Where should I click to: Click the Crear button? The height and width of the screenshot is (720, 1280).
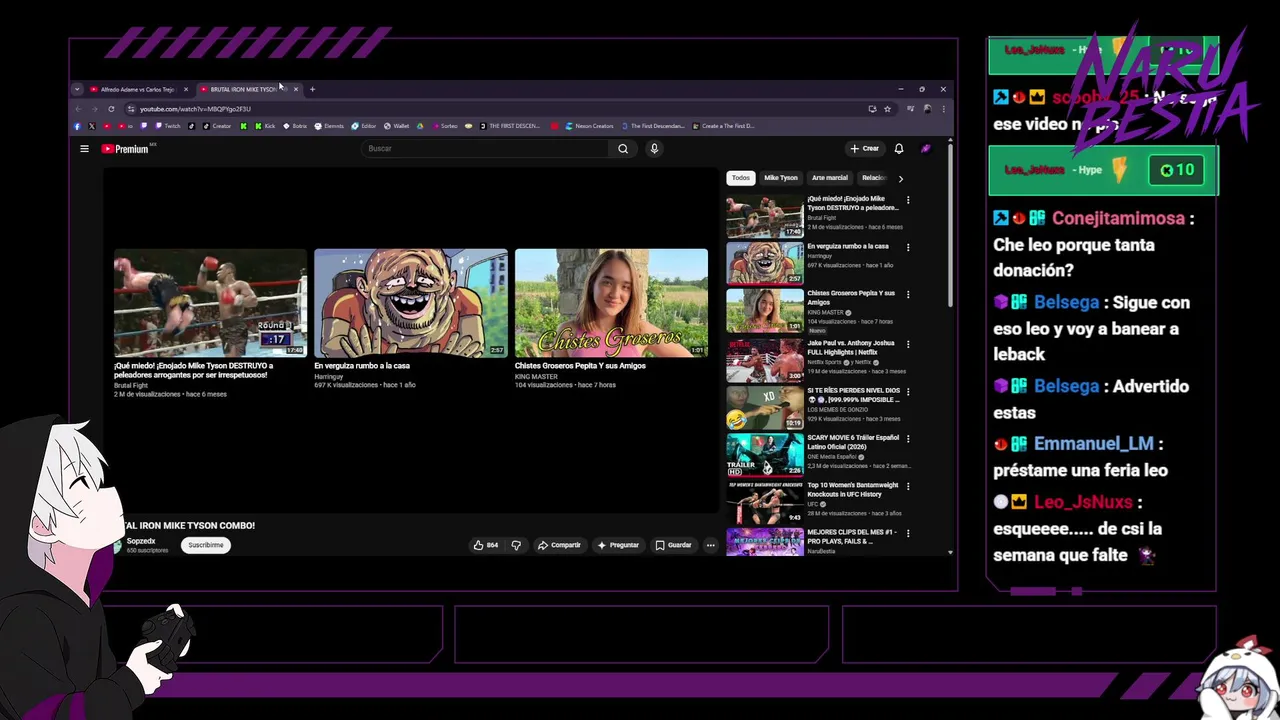[865, 148]
